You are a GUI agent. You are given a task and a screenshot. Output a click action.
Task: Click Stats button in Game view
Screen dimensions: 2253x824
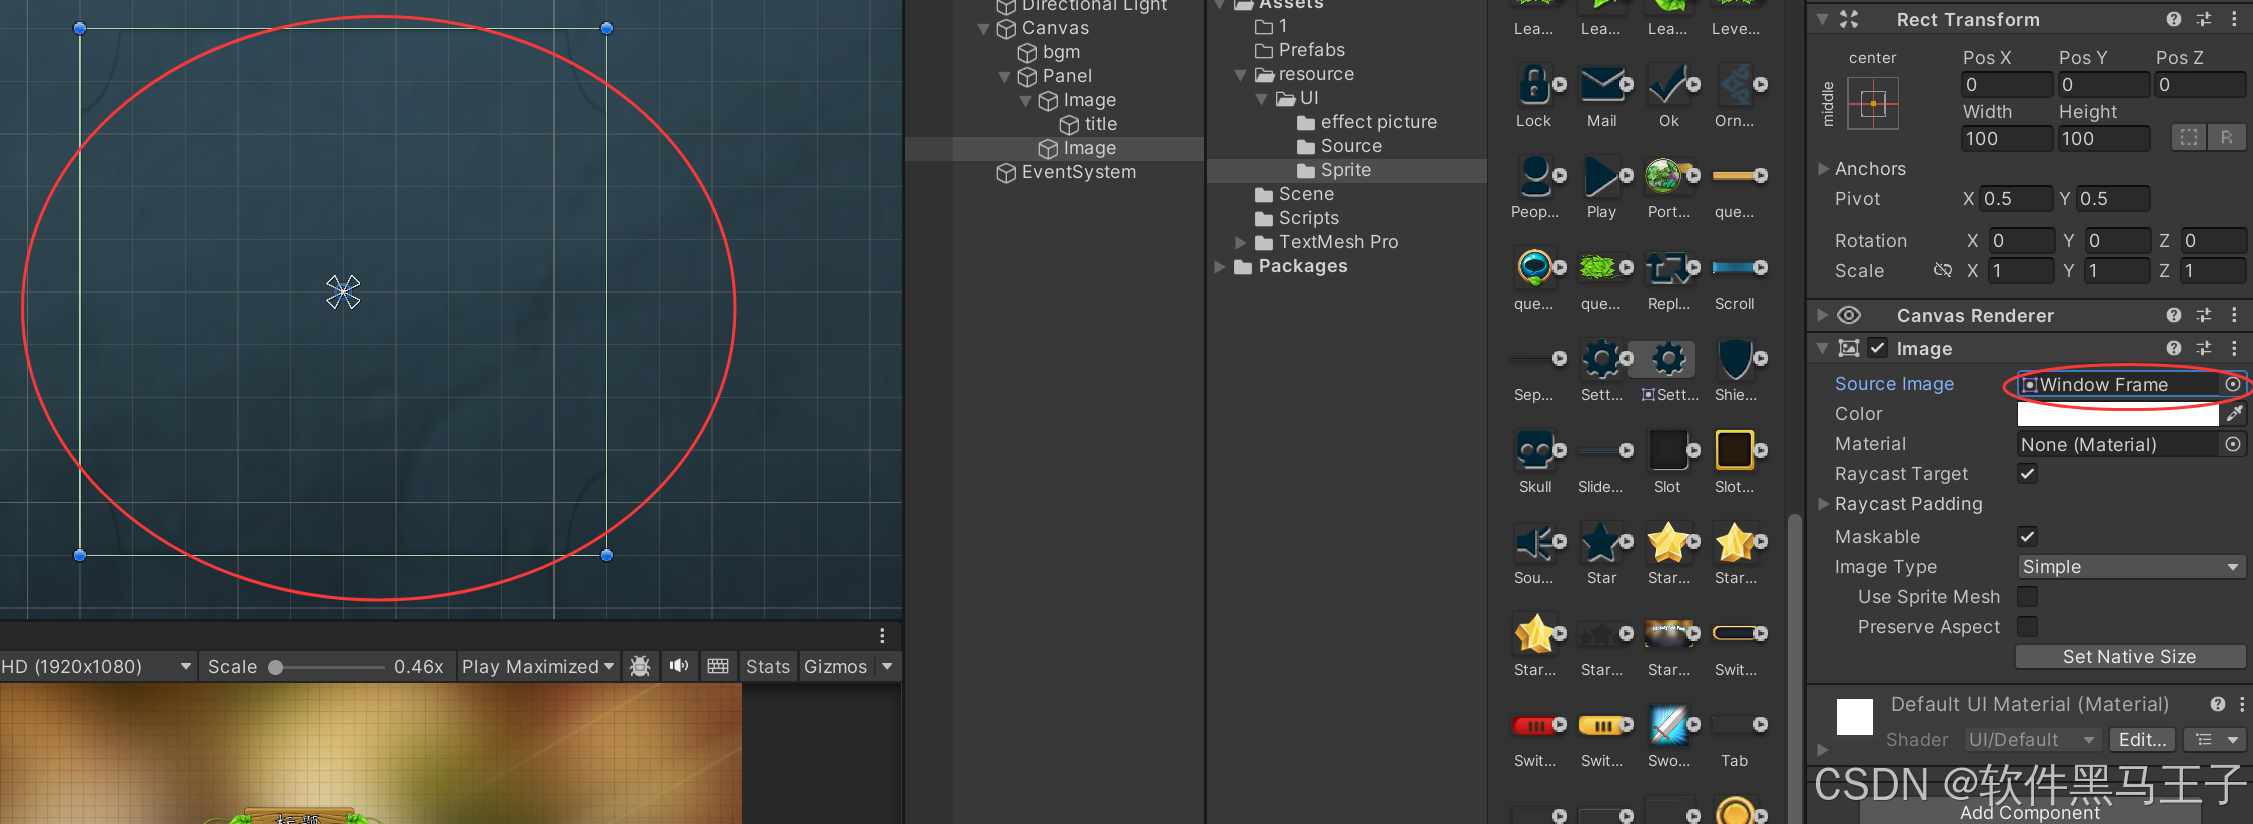pyautogui.click(x=768, y=666)
